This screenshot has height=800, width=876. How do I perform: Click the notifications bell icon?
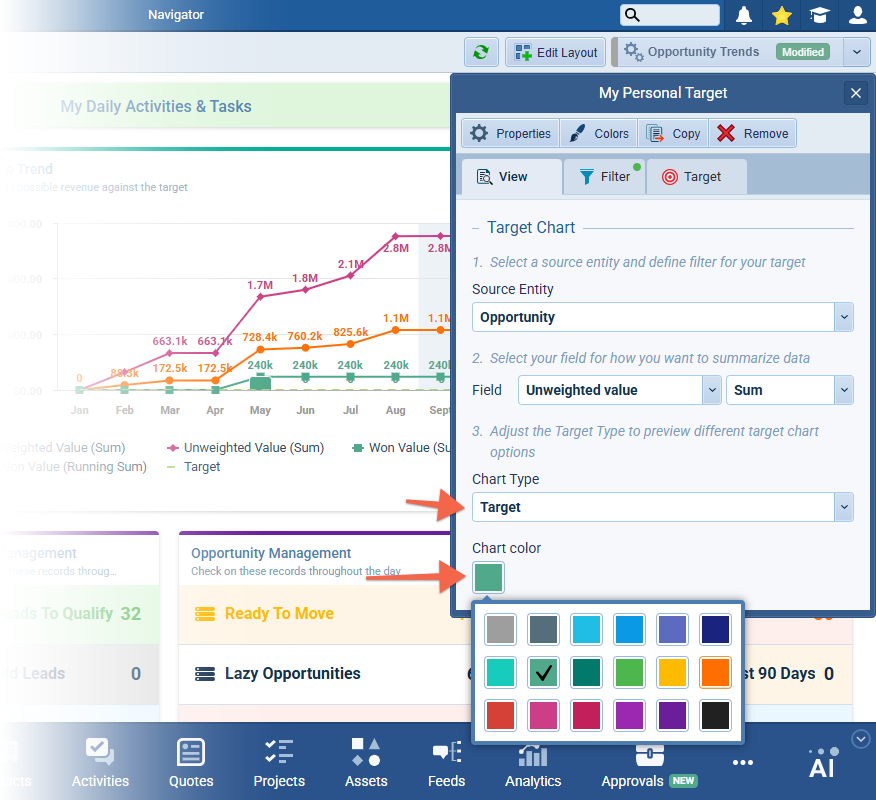(744, 15)
